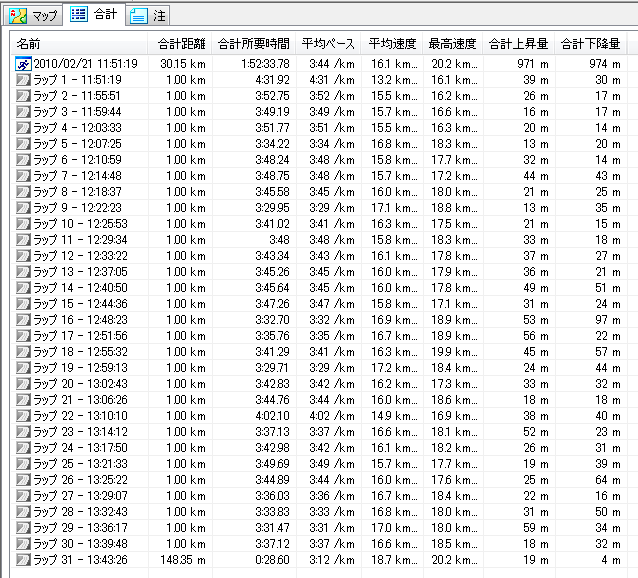Sort by the 合計距離 column header
This screenshot has width=638, height=578.
pos(181,44)
